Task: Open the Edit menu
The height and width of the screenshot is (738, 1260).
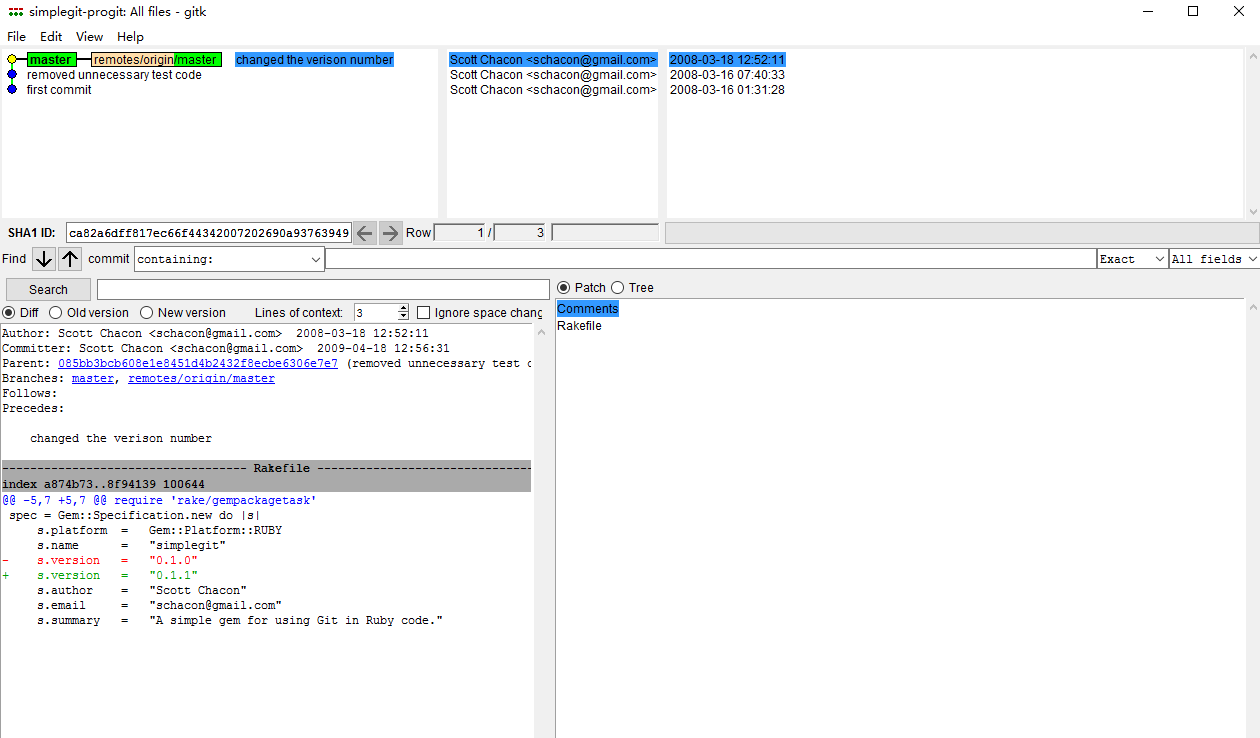Action: tap(51, 36)
